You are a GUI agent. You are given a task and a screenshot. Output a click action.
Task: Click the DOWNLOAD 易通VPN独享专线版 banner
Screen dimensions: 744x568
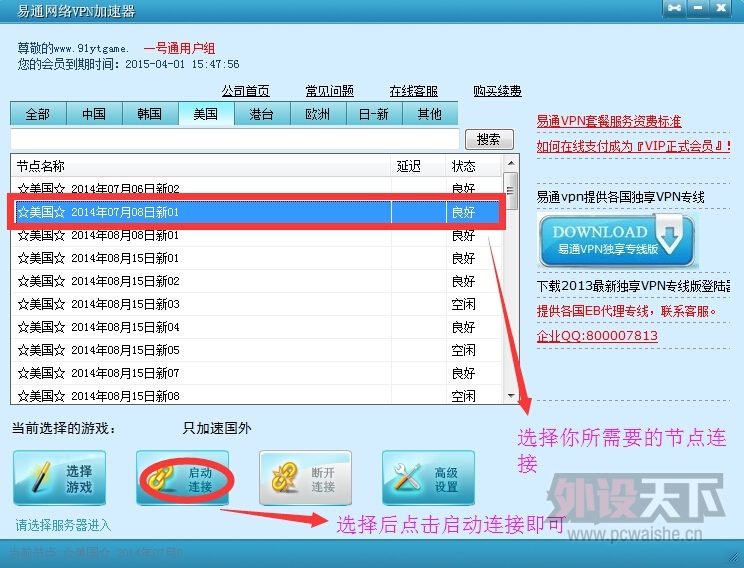pyautogui.click(x=616, y=240)
